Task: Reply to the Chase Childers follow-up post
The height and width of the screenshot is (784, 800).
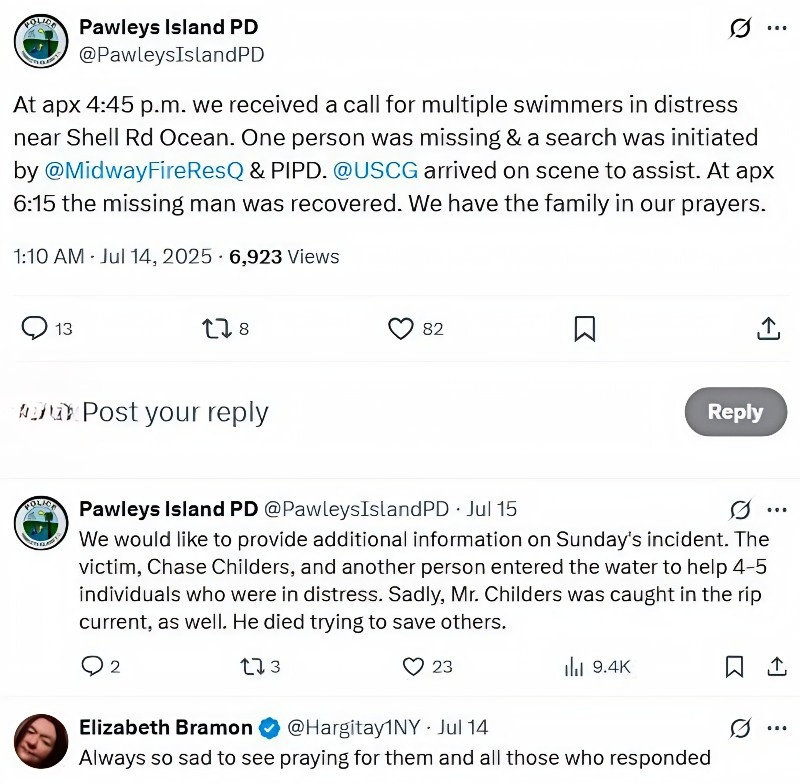Action: [91, 666]
